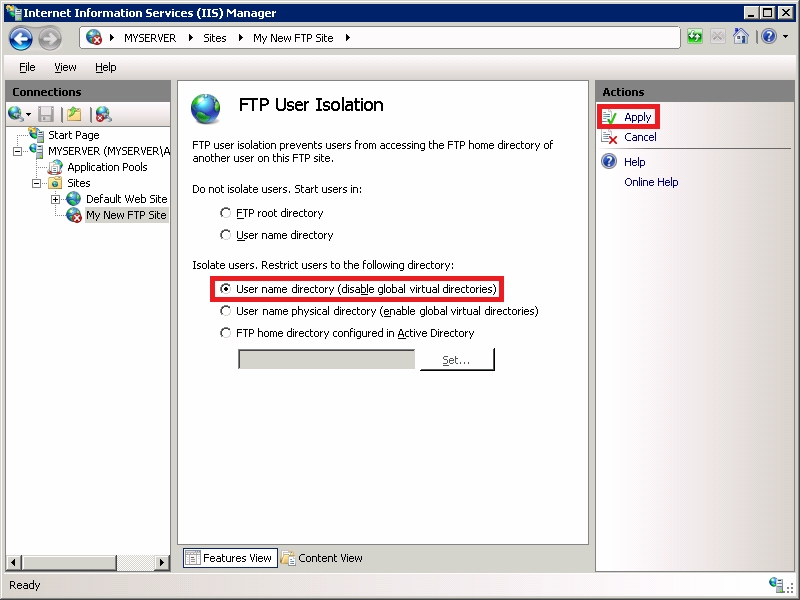Click breadcrumb arrow after My New FTP Site

click(348, 38)
